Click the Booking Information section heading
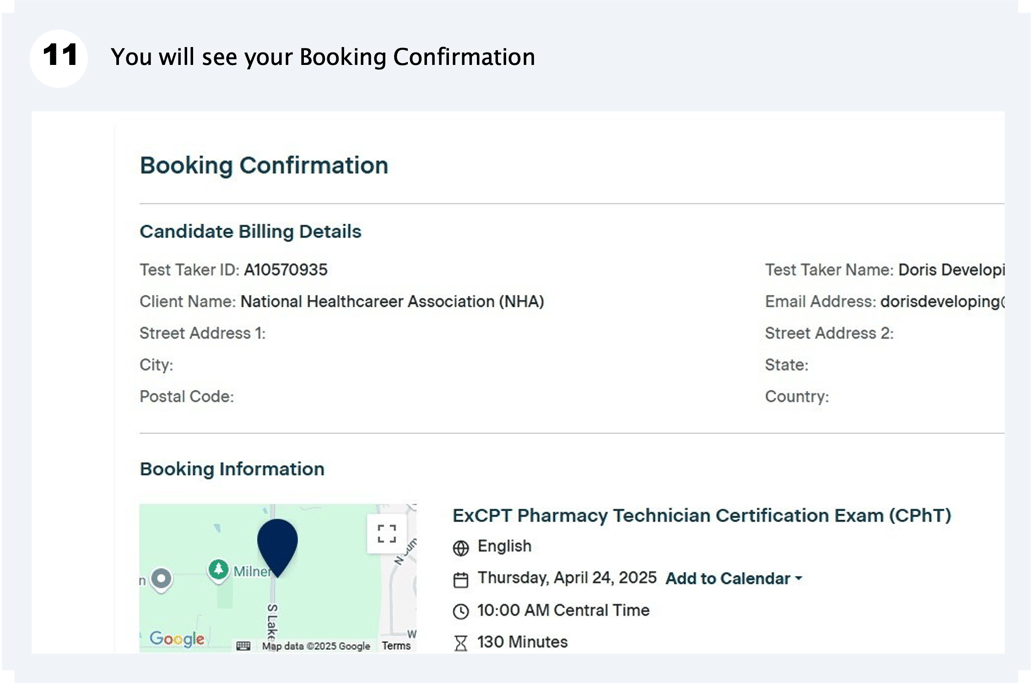 tap(232, 469)
